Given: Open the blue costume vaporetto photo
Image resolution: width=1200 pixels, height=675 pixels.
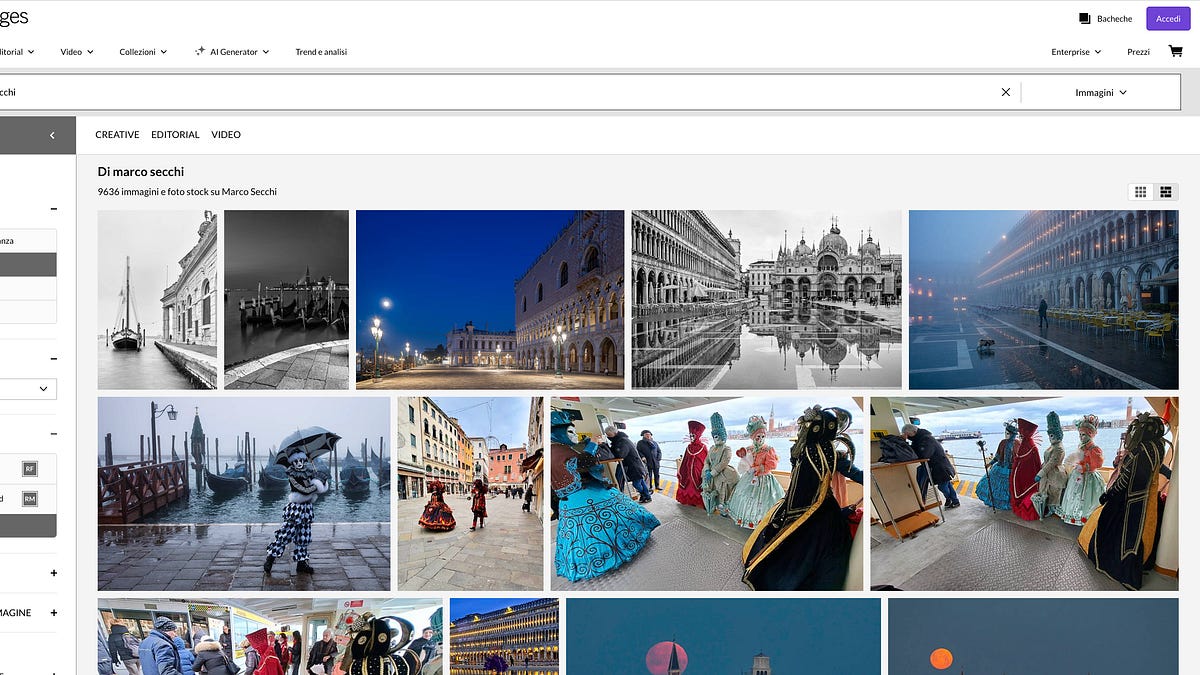Looking at the screenshot, I should pos(706,494).
